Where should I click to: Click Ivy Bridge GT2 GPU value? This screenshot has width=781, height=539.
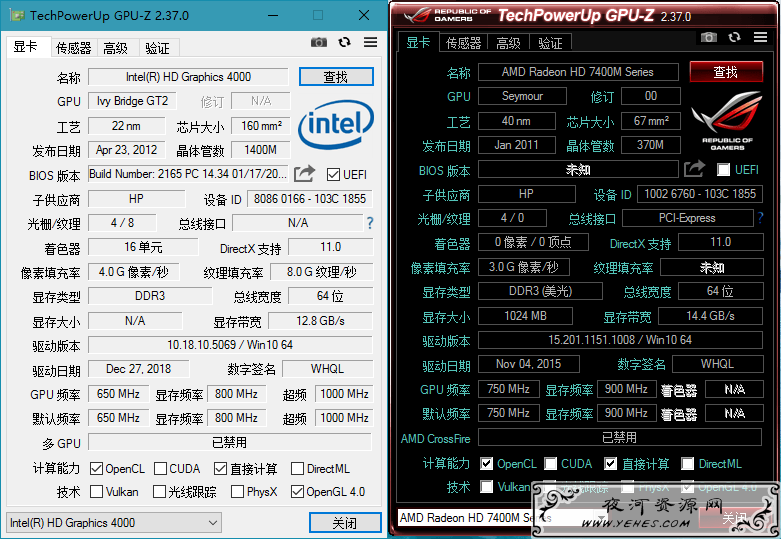point(132,101)
